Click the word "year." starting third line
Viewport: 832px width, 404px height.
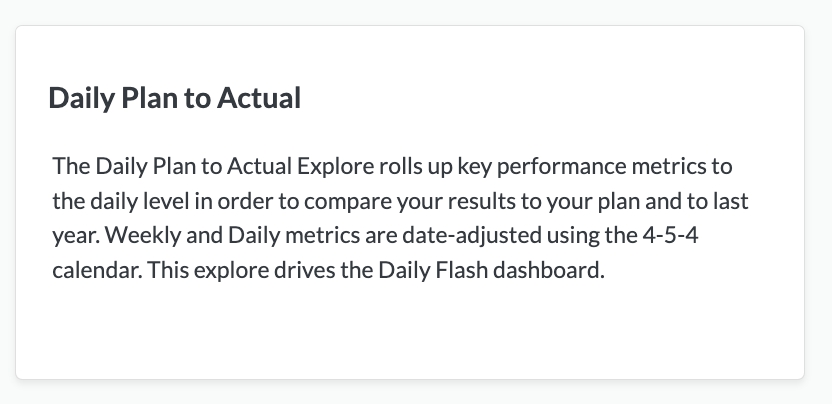72,236
